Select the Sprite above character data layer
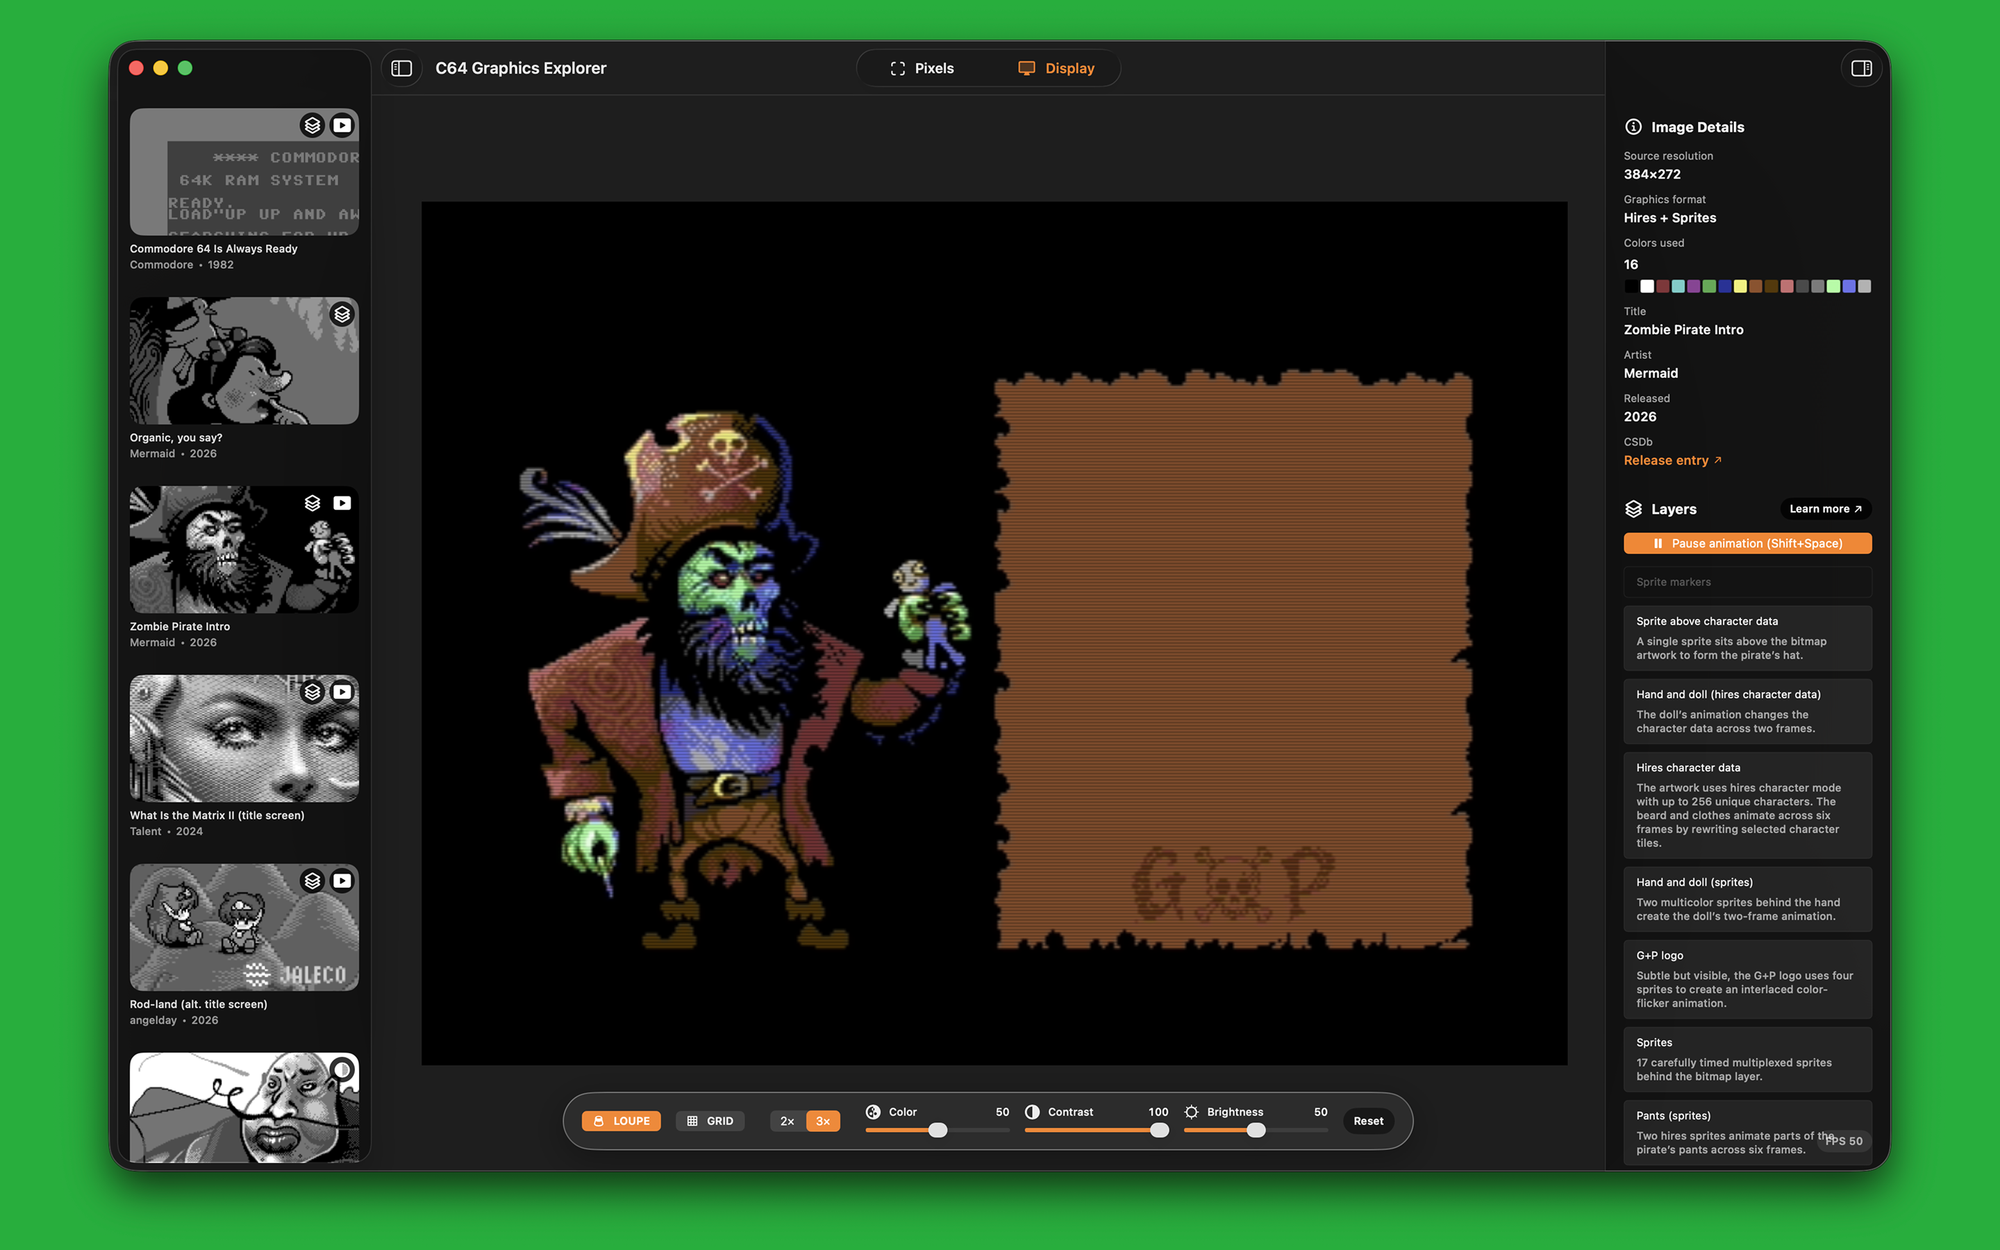This screenshot has height=1250, width=2000. 1747,638
